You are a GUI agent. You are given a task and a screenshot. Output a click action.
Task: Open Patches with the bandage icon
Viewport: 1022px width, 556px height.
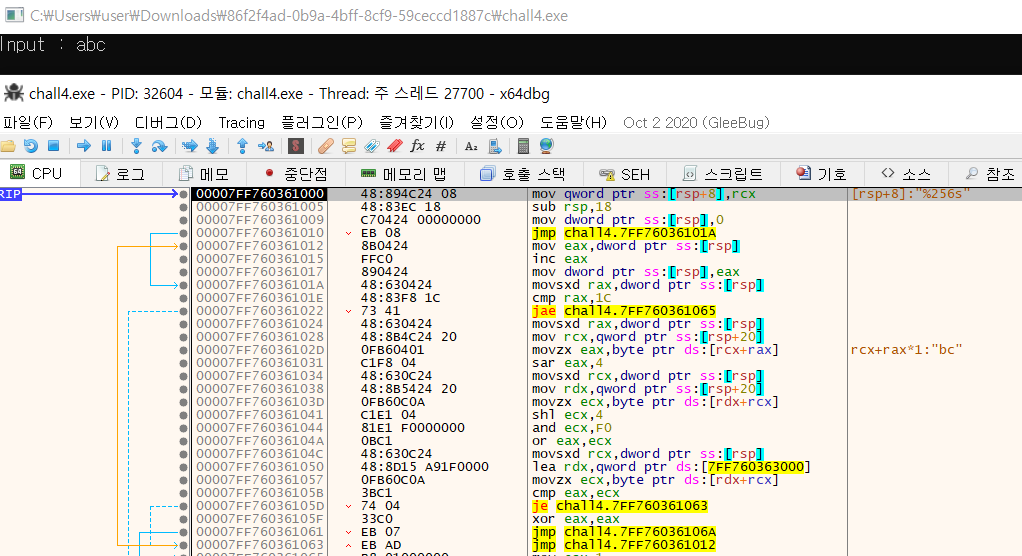[x=325, y=146]
